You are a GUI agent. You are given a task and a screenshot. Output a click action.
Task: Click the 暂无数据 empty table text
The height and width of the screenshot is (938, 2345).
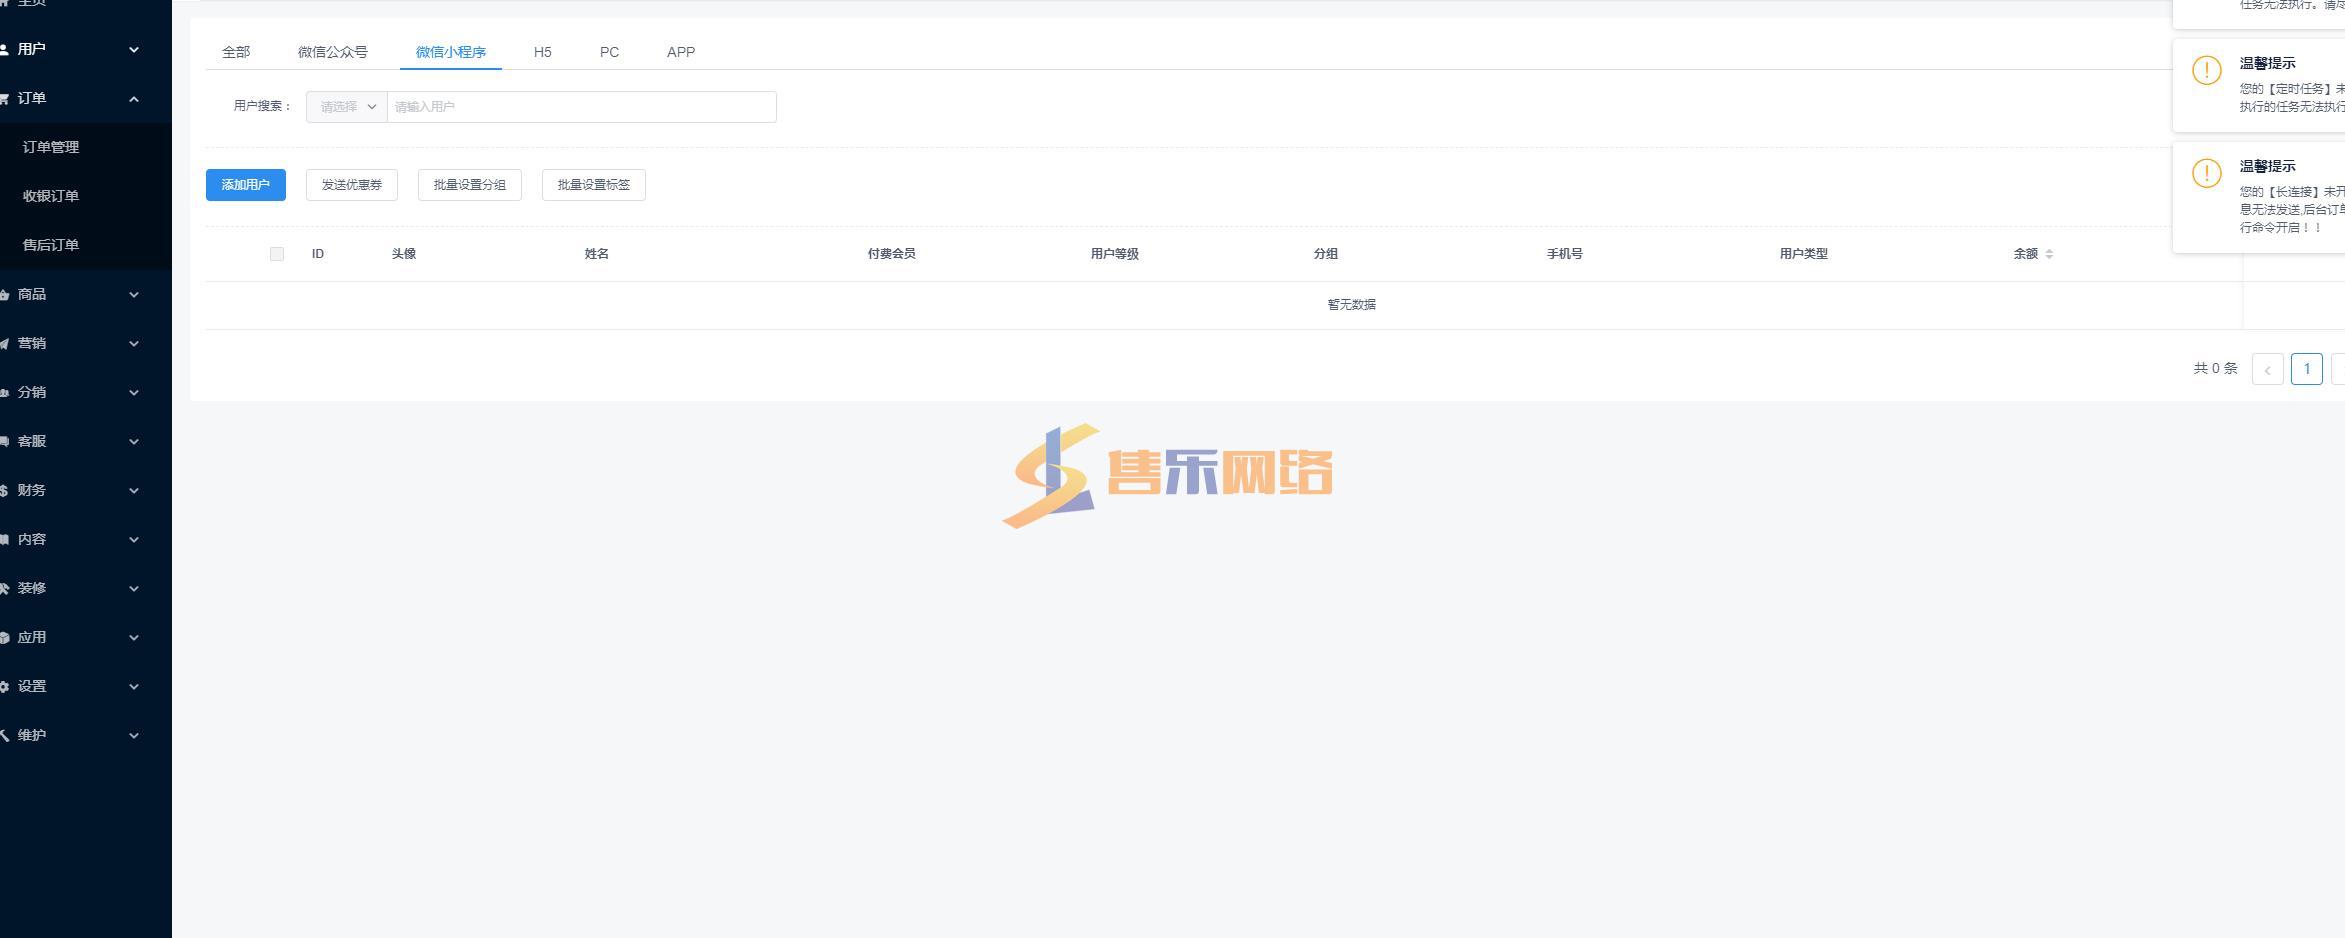[1352, 305]
